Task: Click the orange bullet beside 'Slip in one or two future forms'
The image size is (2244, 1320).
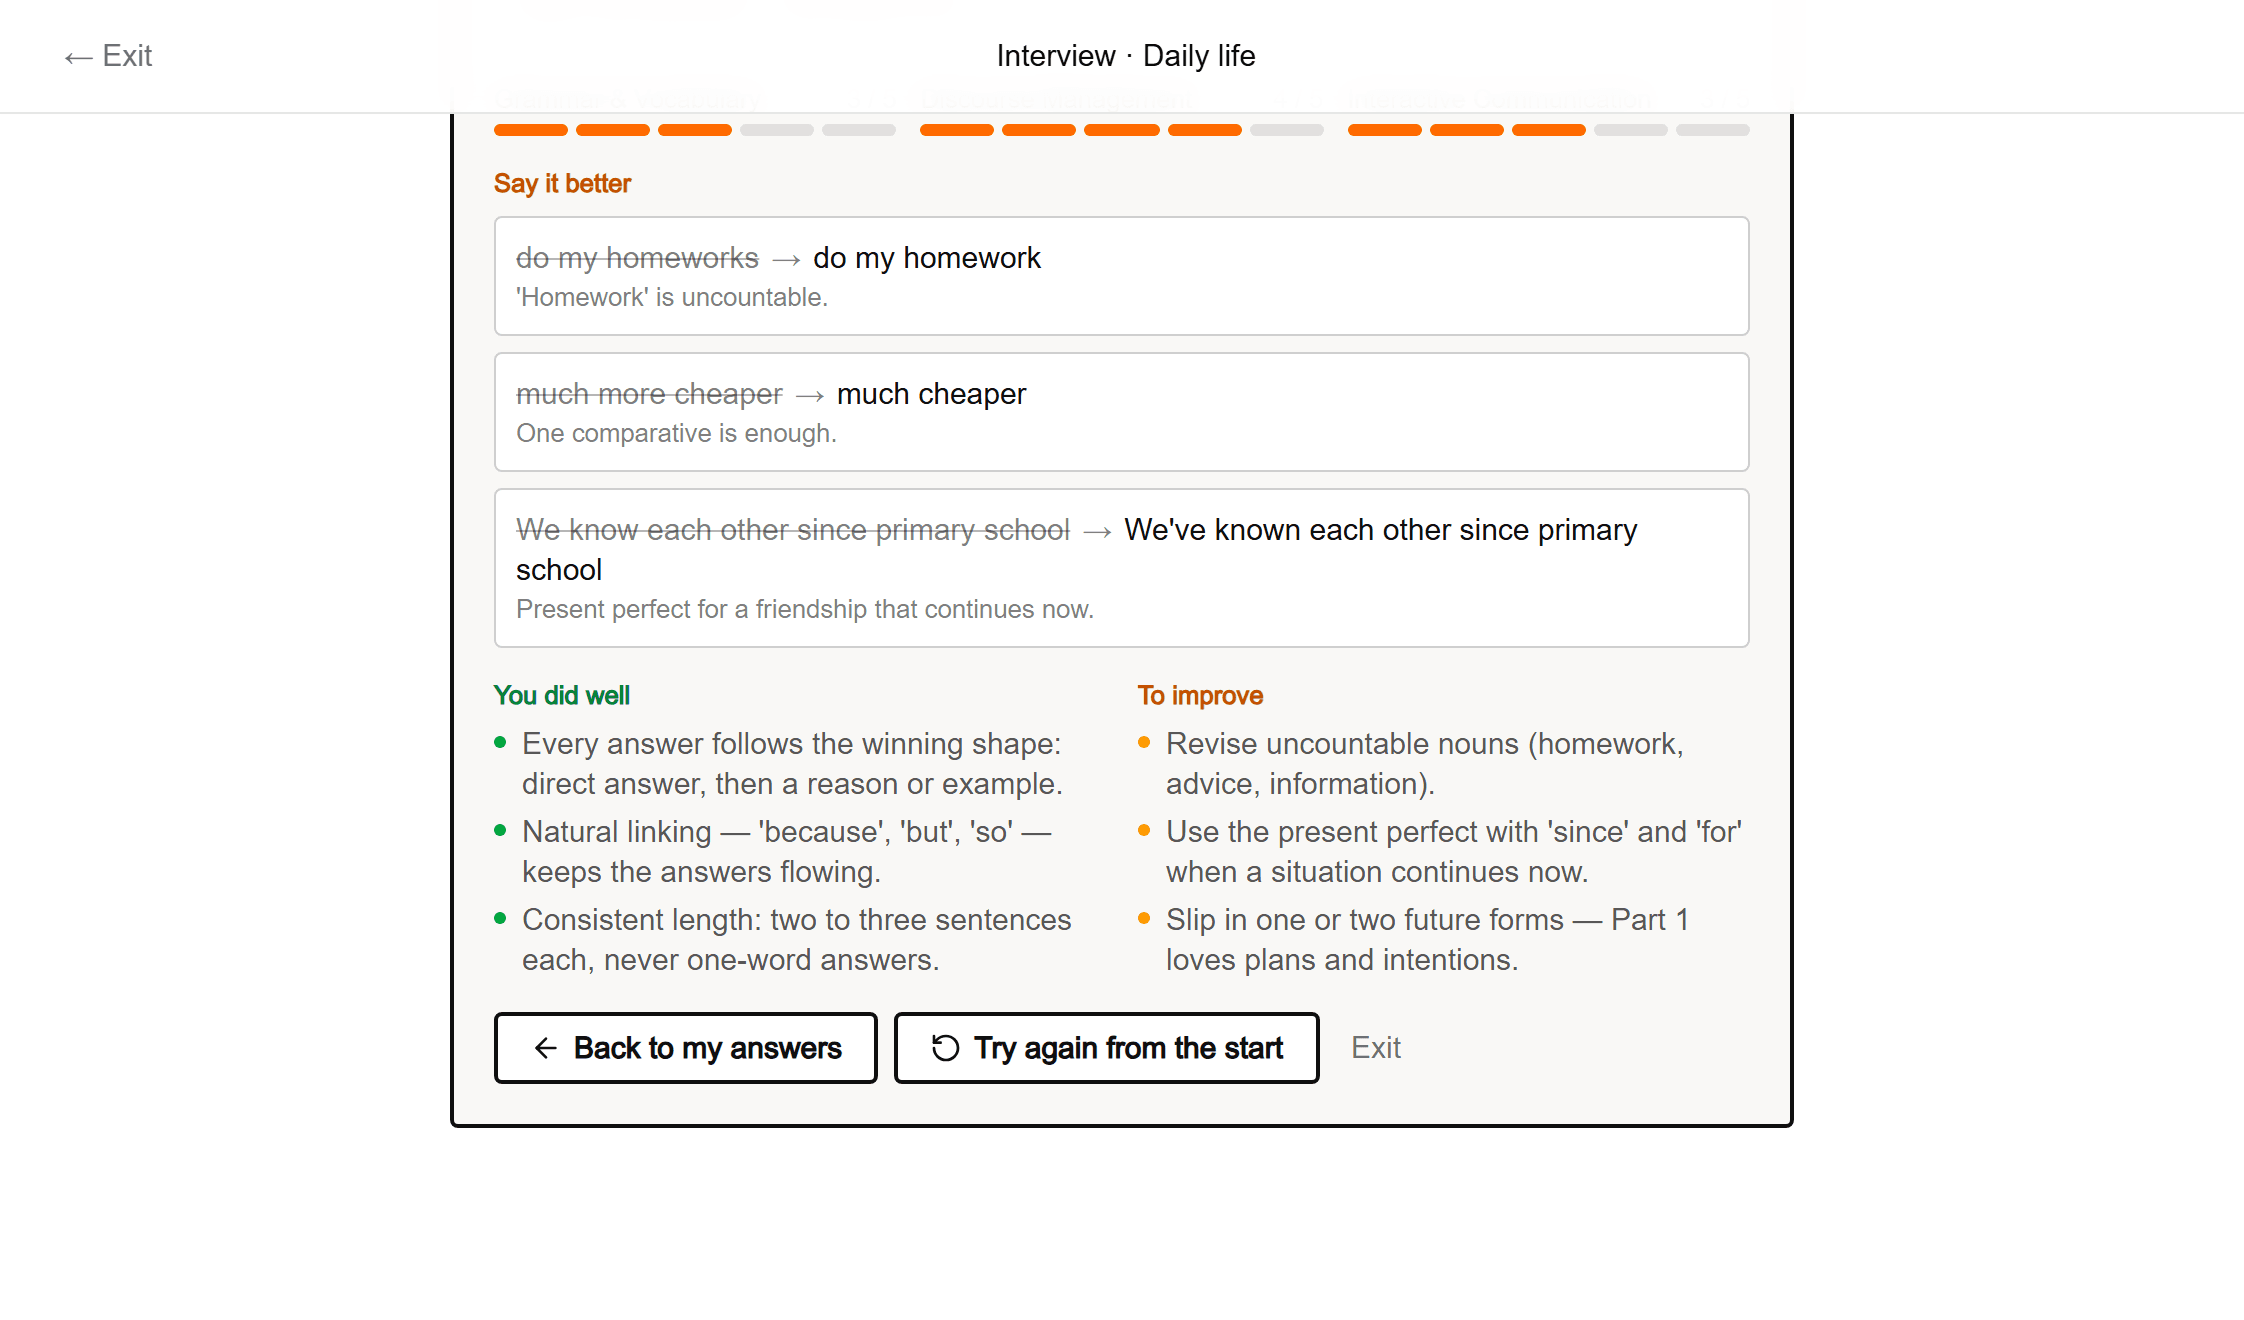Action: [1144, 918]
